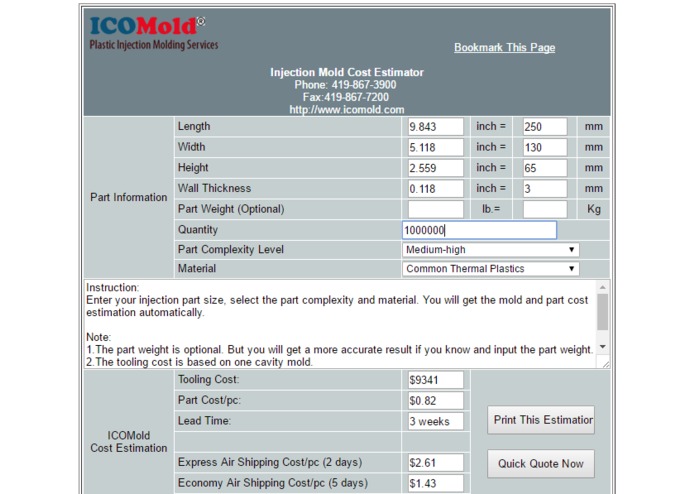Open the Part Complexity Level dropdown
The width and height of the screenshot is (695, 494).
click(491, 250)
